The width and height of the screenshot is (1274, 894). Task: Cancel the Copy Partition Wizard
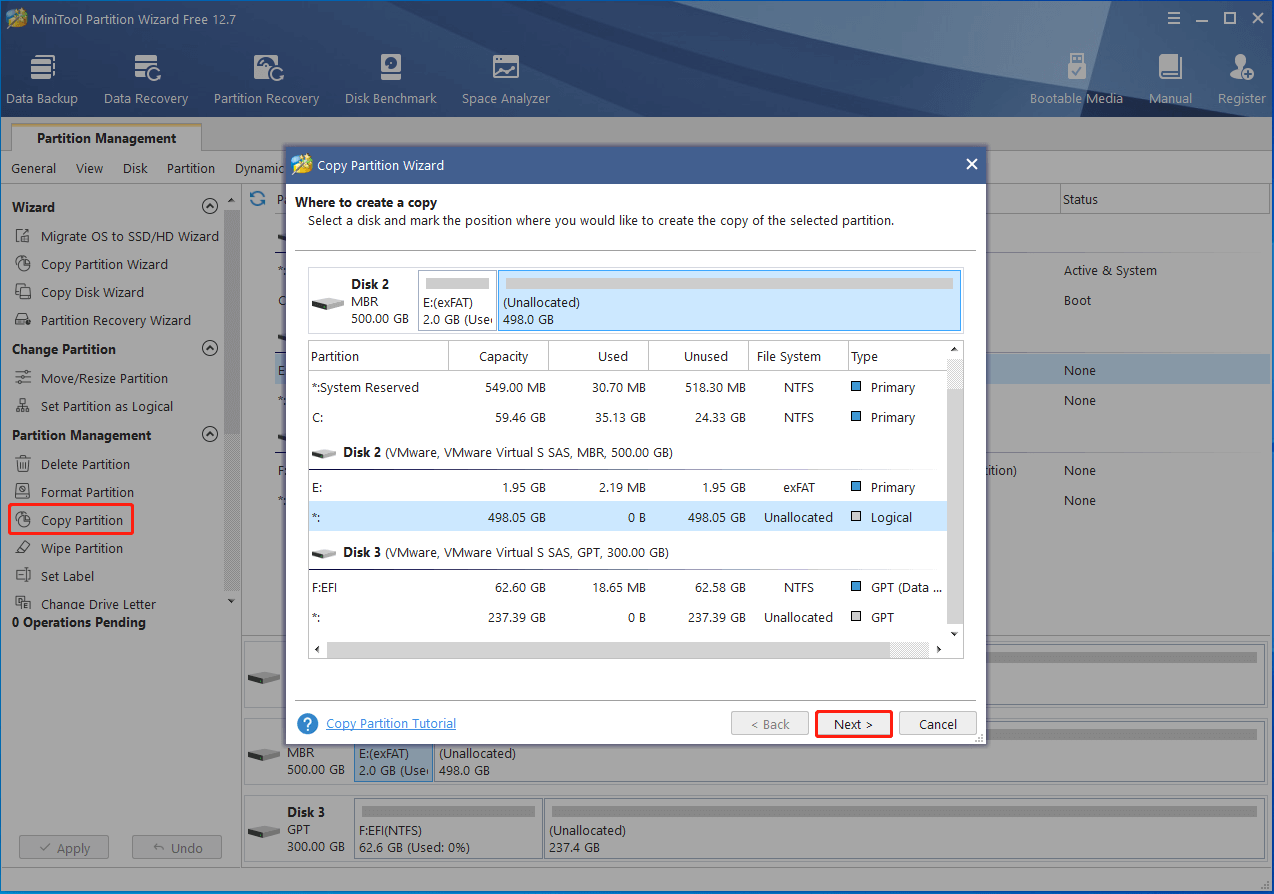point(938,724)
